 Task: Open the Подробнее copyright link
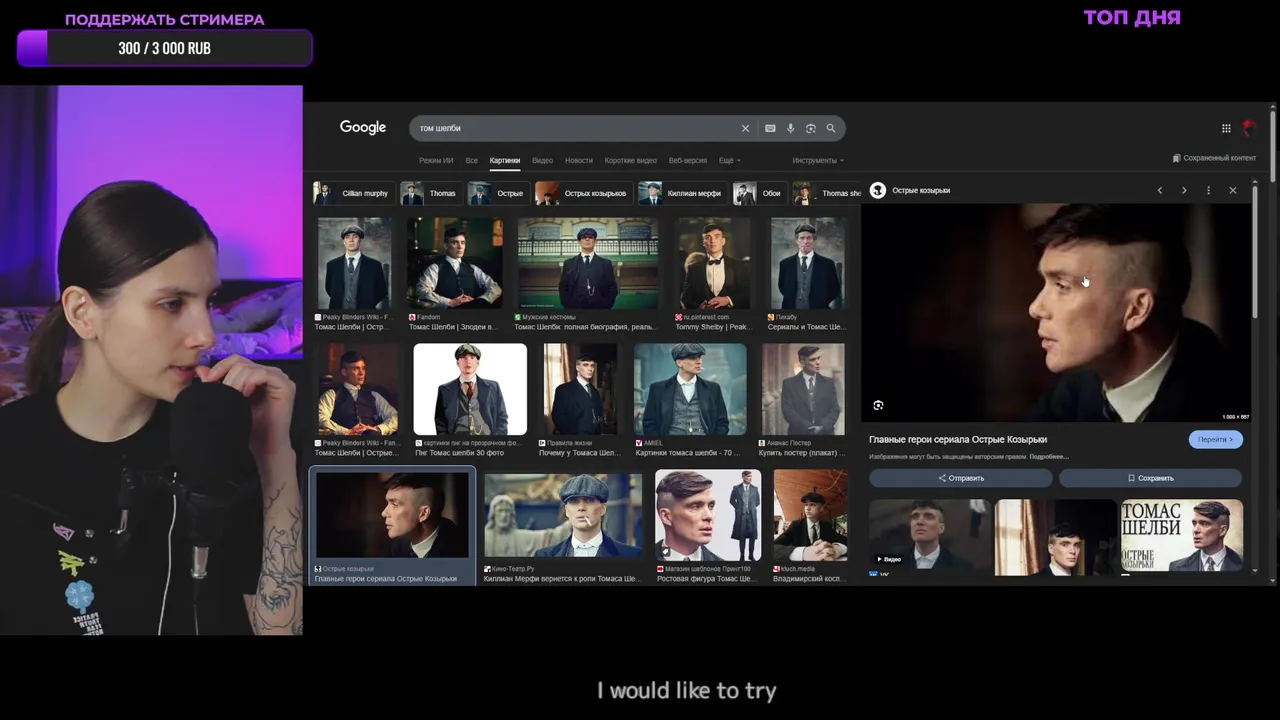(1048, 457)
